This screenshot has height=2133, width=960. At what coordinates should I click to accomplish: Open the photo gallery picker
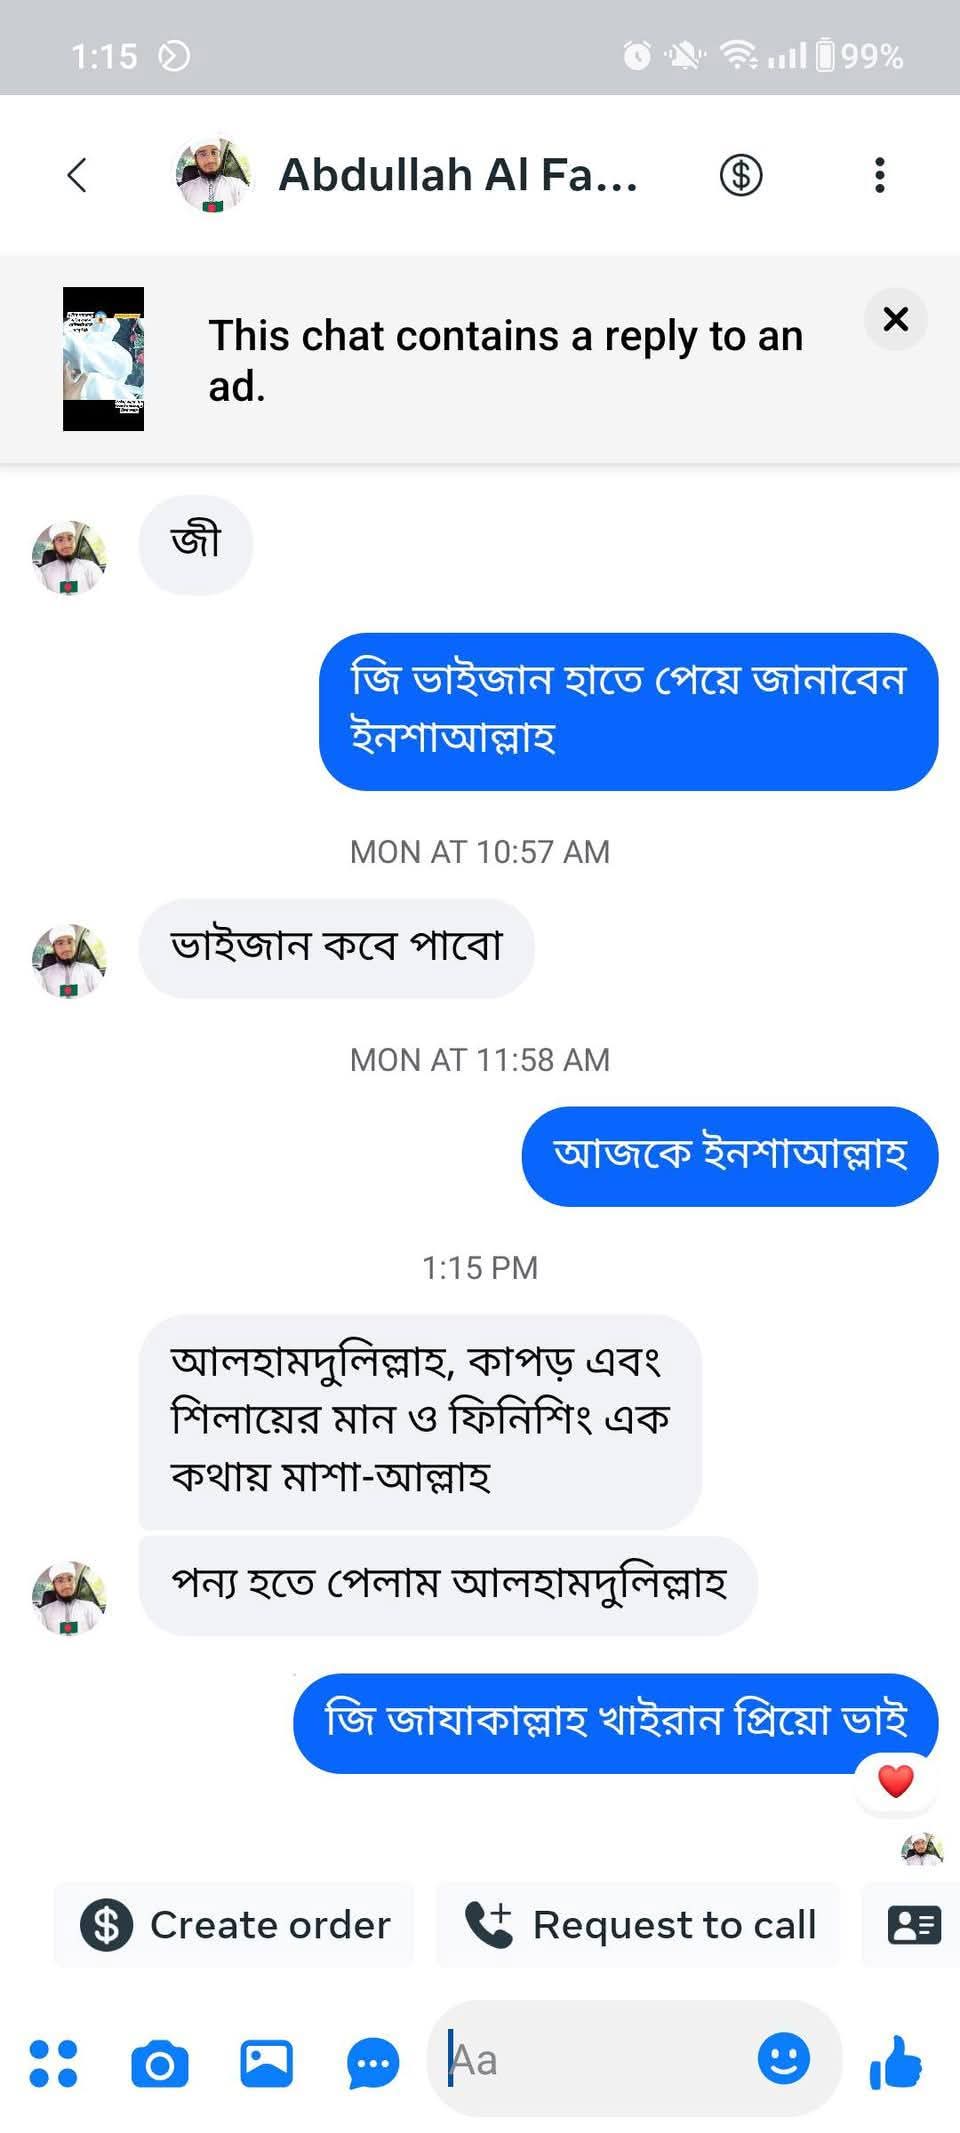pos(266,2063)
